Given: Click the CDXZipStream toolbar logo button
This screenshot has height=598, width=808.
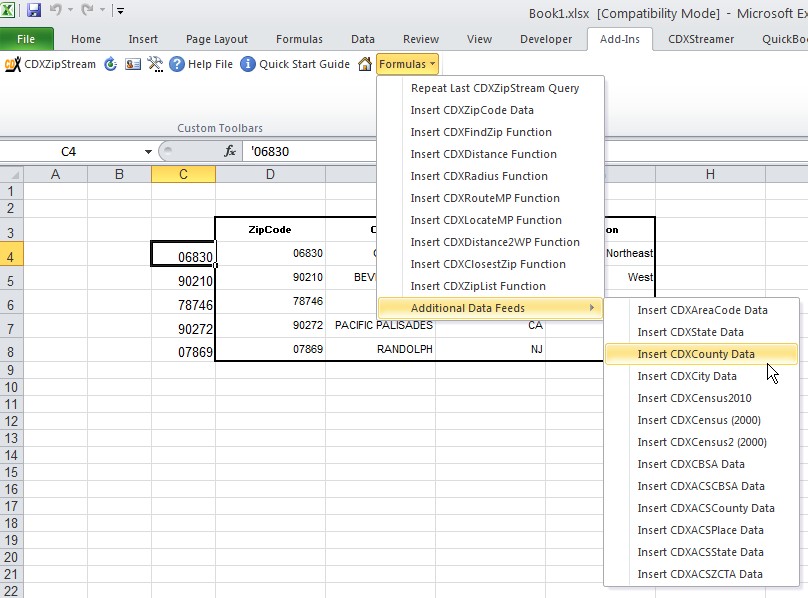Looking at the screenshot, I should pyautogui.click(x=50, y=64).
